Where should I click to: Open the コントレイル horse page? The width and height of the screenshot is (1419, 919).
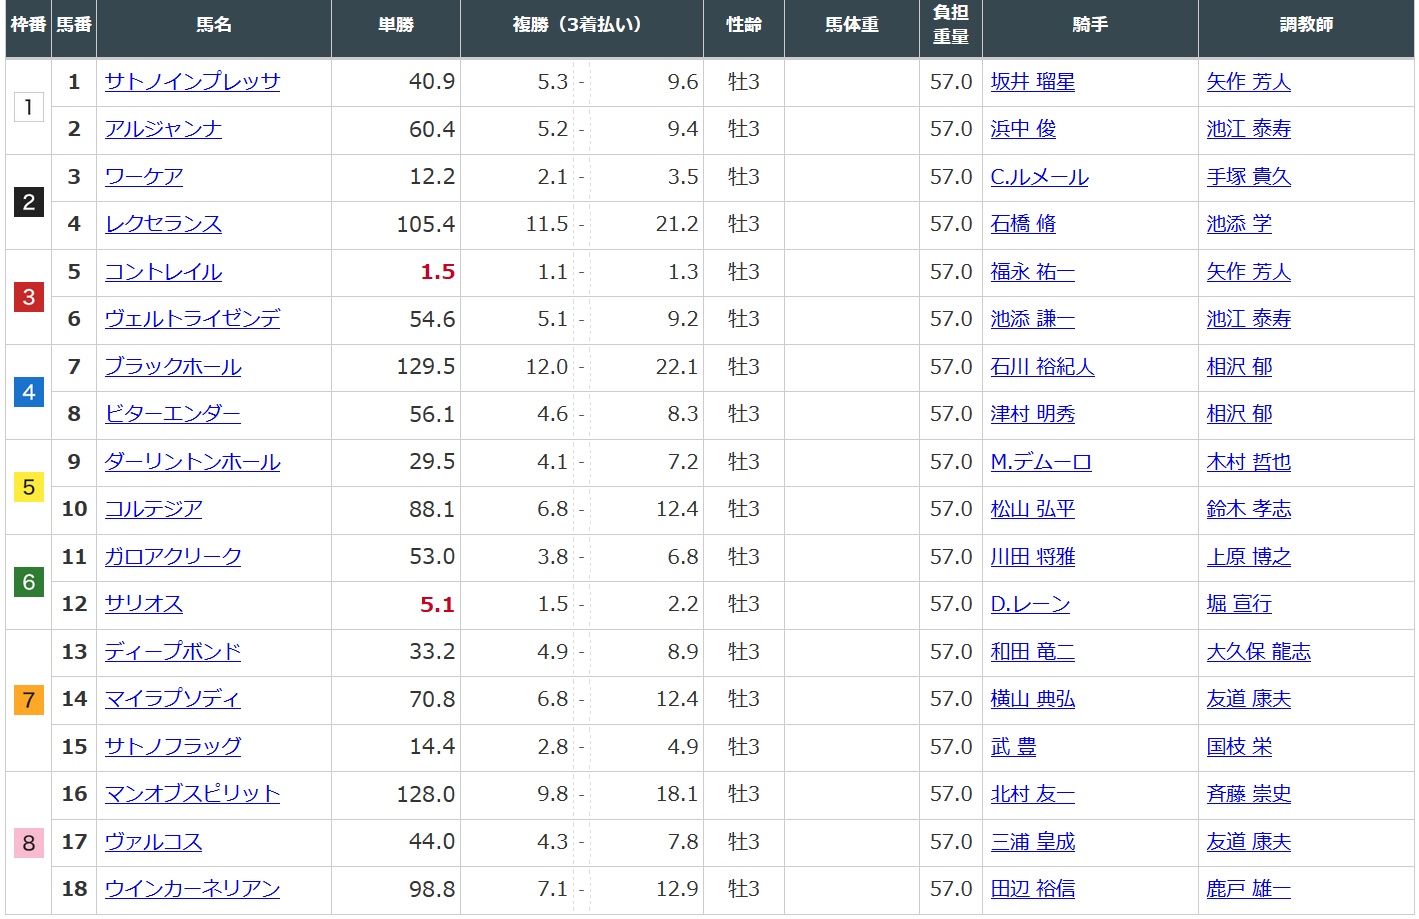pos(163,272)
